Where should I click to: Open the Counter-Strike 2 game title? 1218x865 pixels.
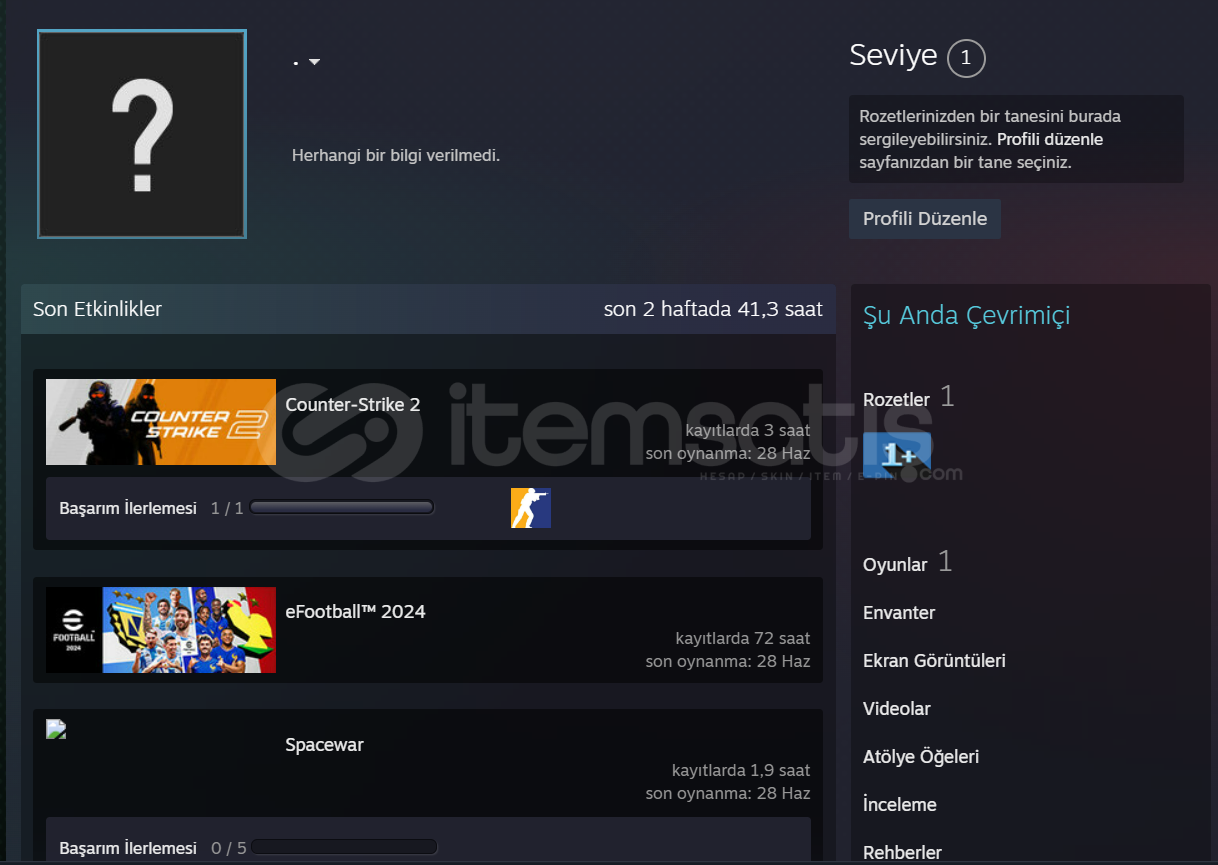[353, 405]
